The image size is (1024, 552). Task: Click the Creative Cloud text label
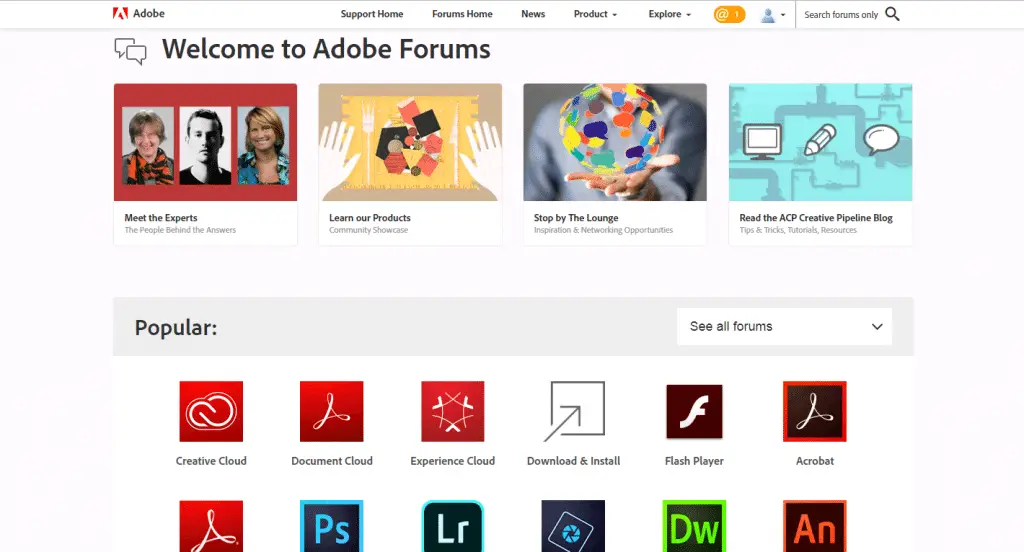211,461
